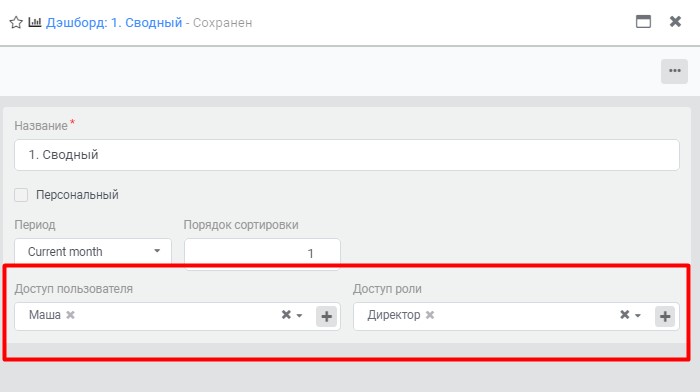Expand Доступ пользователя dropdown arrow

point(300,316)
